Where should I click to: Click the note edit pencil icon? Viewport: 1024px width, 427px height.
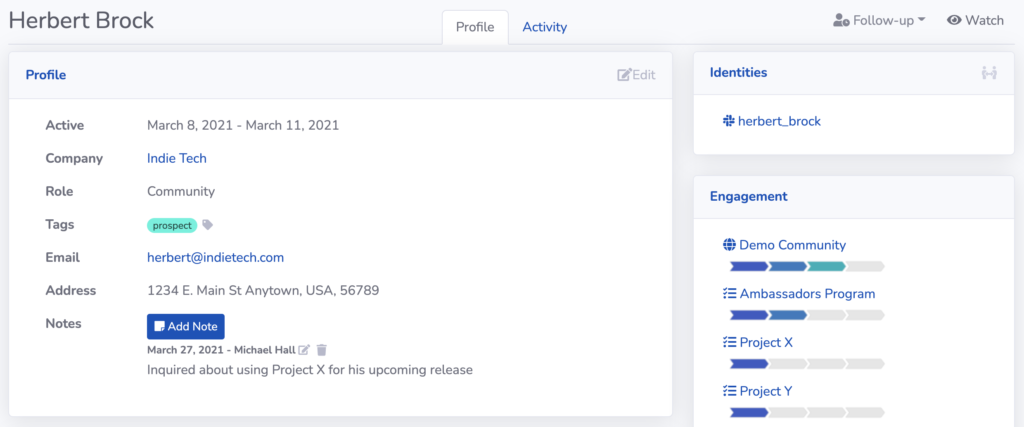click(x=304, y=350)
